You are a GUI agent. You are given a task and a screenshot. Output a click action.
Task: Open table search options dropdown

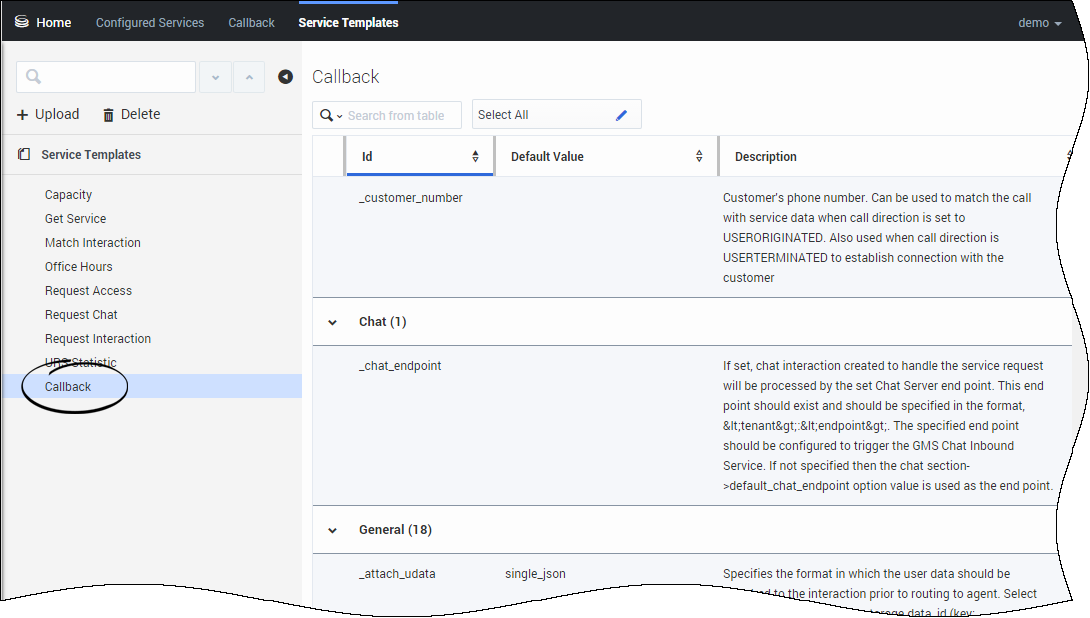(331, 116)
